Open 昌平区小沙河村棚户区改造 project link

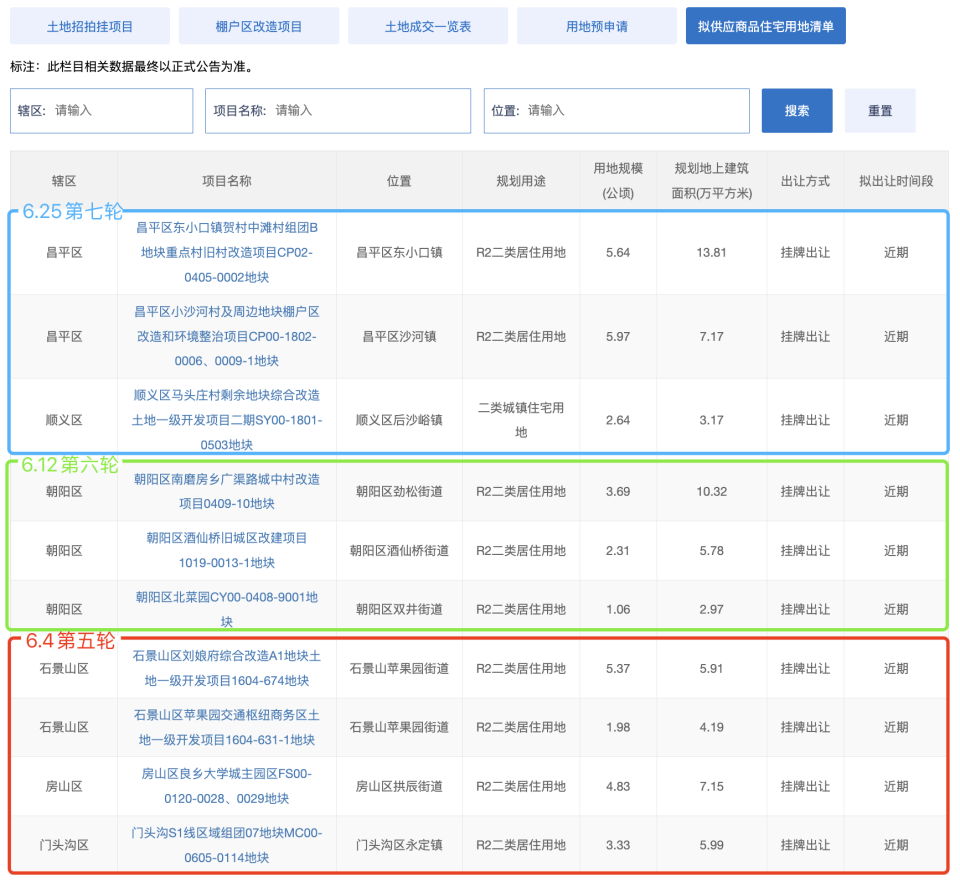pyautogui.click(x=227, y=336)
